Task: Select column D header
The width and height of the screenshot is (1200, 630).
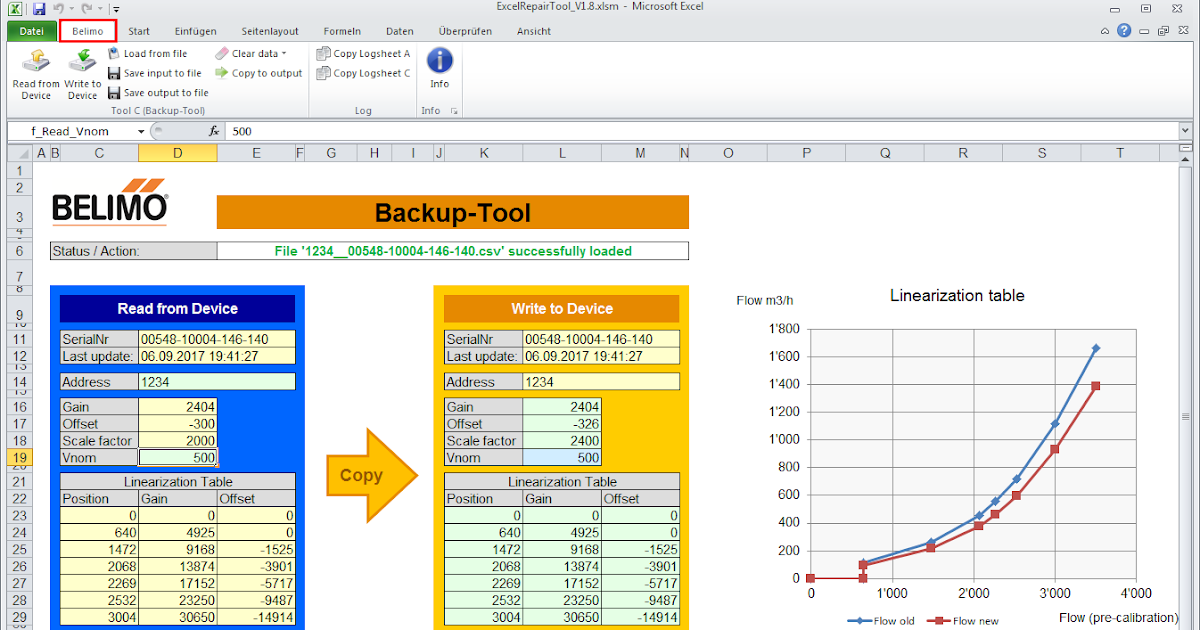Action: click(x=177, y=153)
